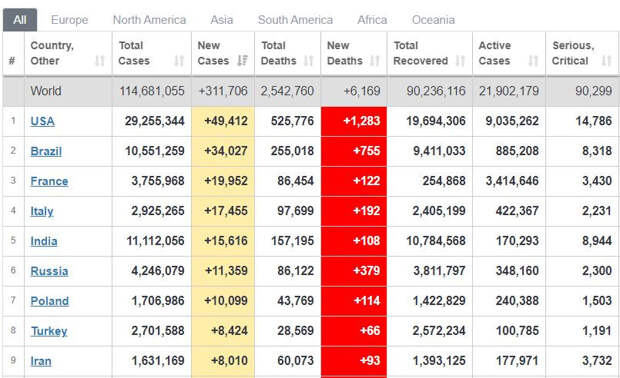
Task: Switch to the Asia tab
Action: pos(221,20)
